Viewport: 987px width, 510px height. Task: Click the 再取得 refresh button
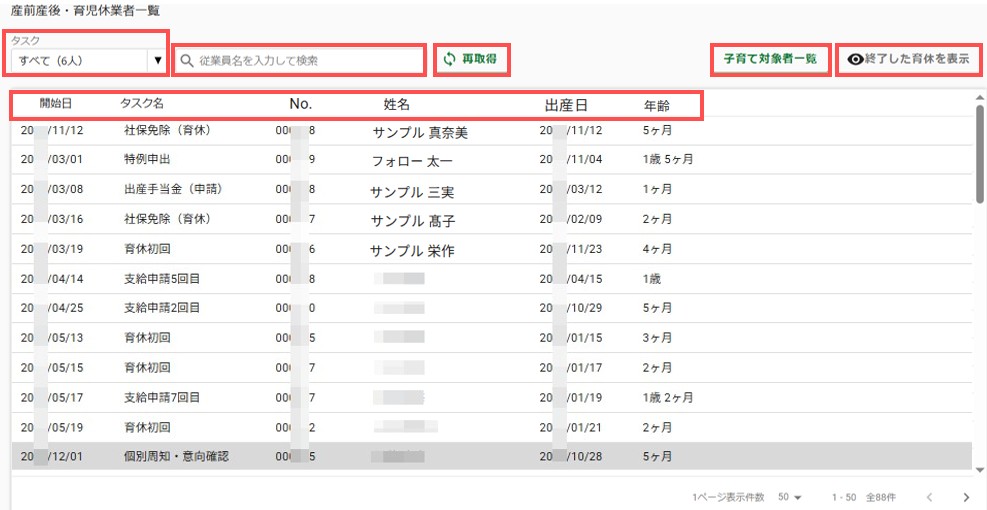tap(471, 60)
